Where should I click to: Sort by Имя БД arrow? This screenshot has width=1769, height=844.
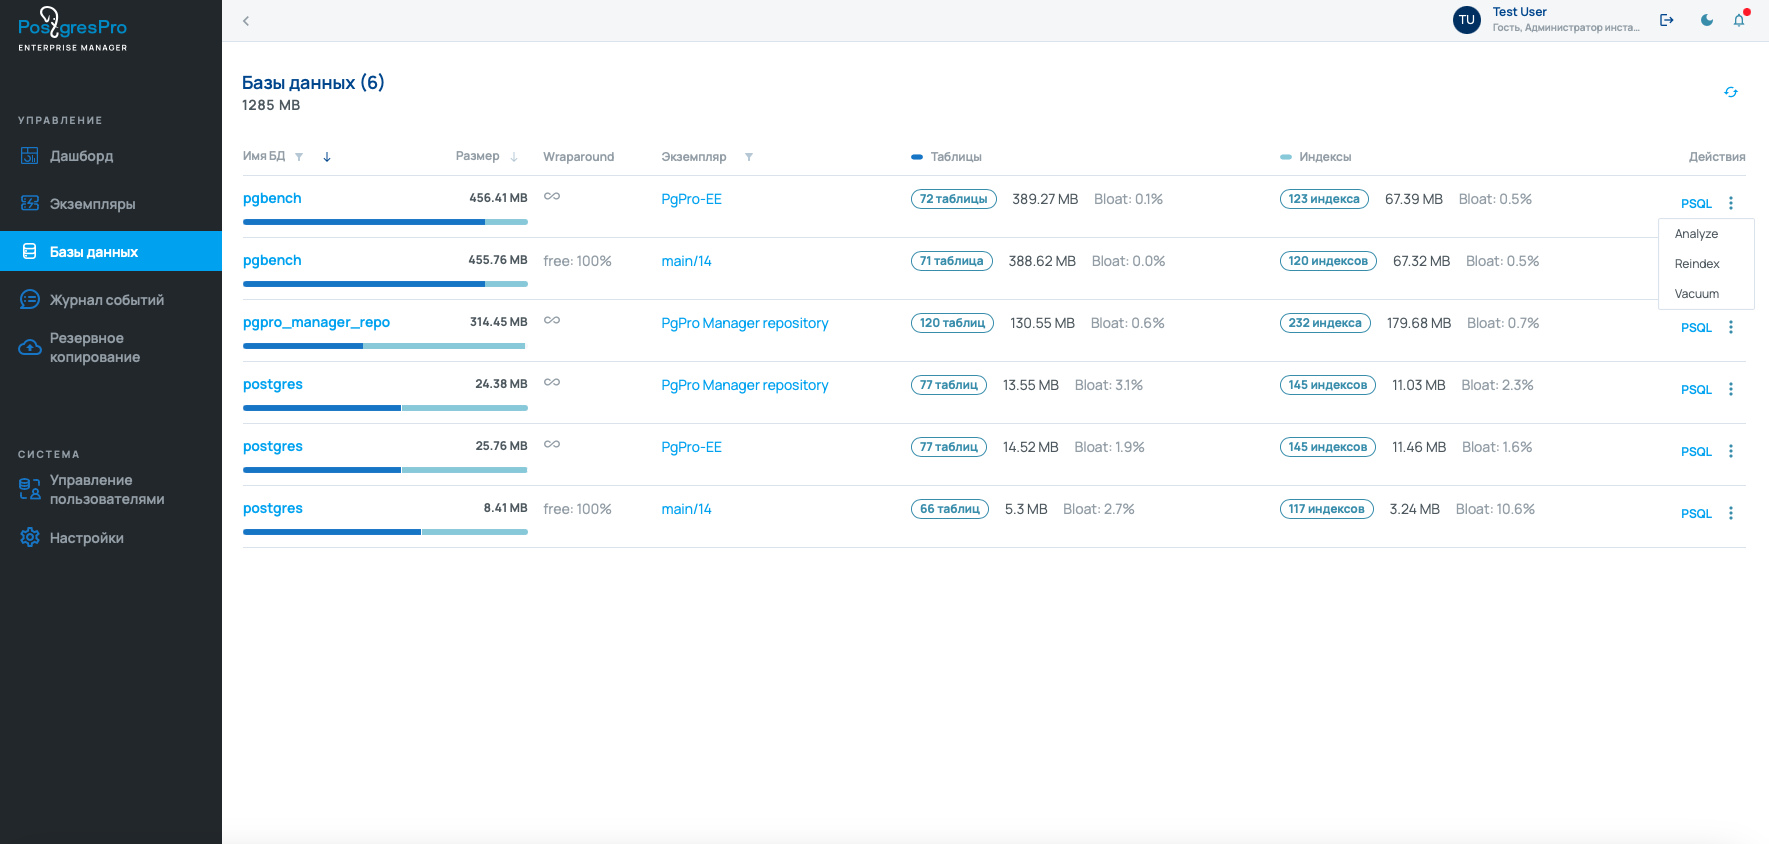pos(327,157)
